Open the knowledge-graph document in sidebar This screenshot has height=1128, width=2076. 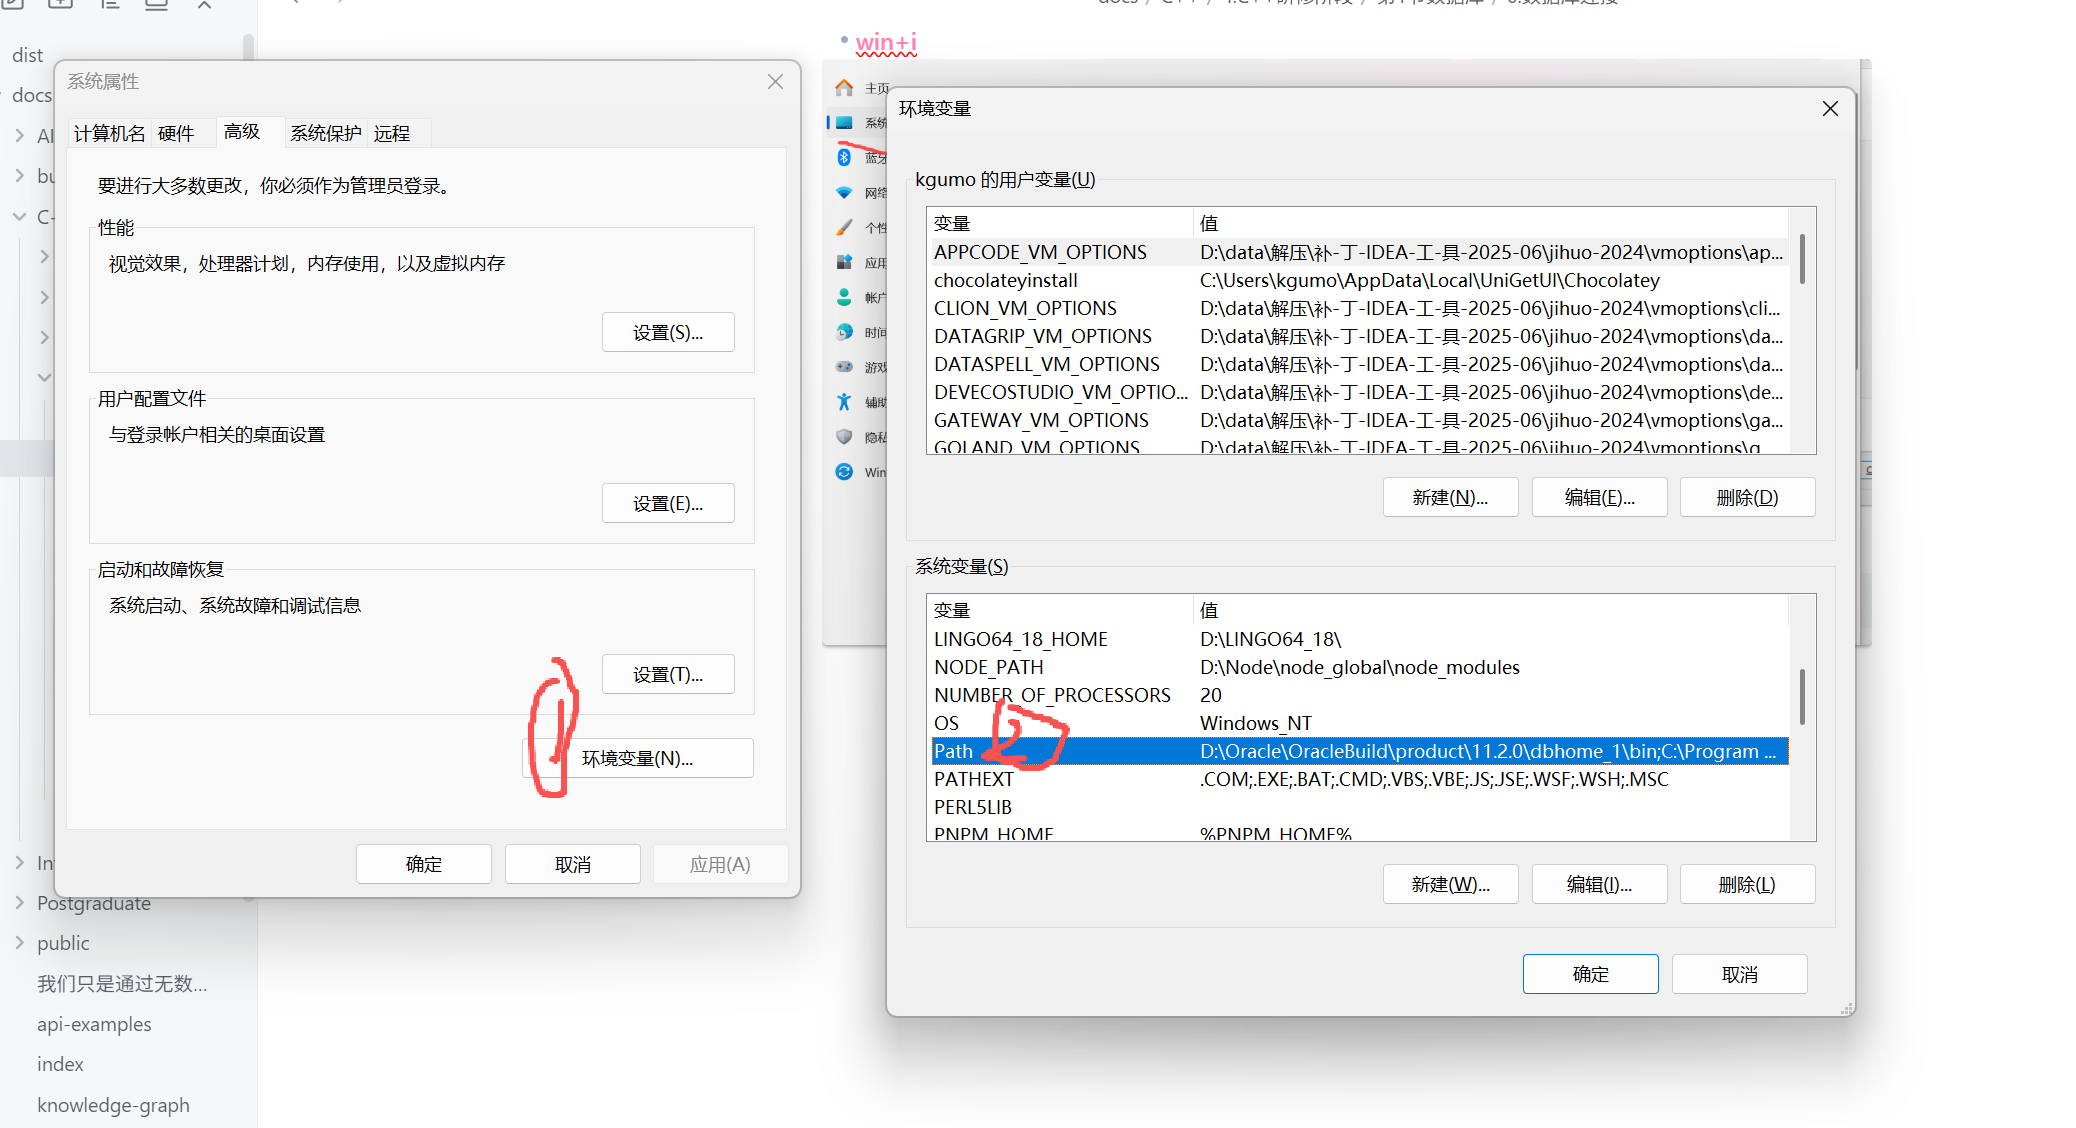tap(113, 1105)
